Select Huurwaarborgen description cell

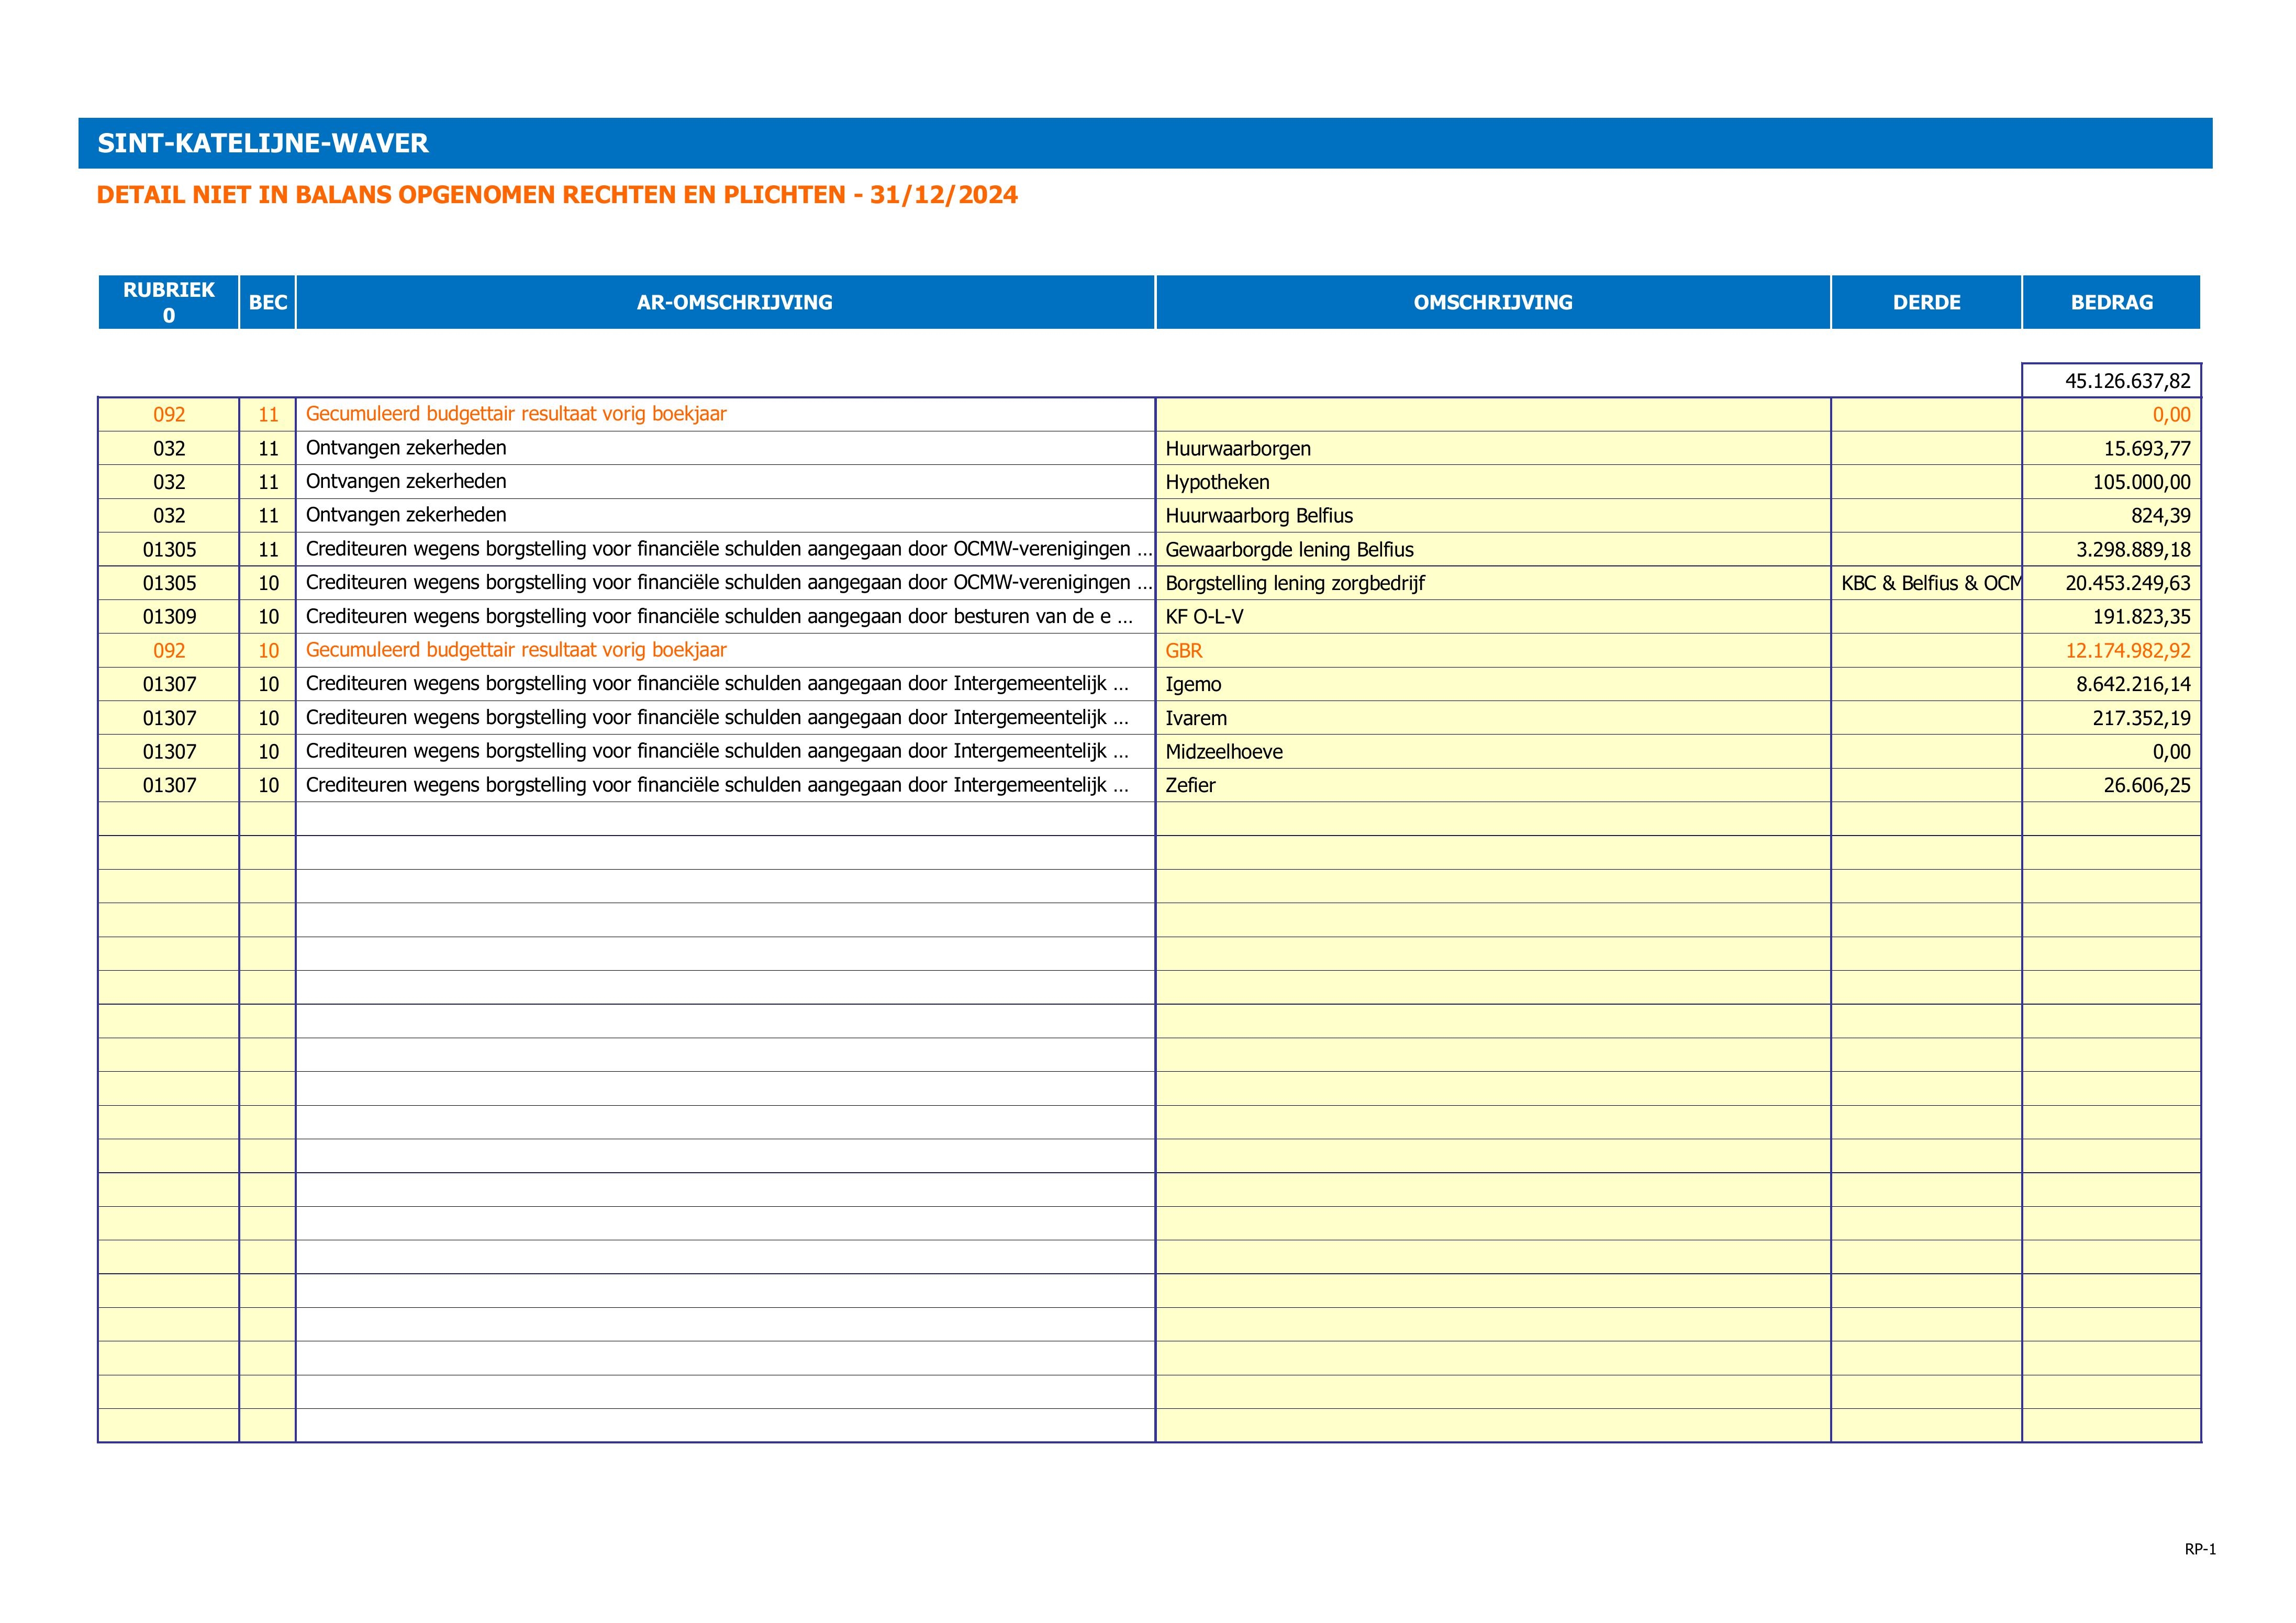click(x=1493, y=449)
